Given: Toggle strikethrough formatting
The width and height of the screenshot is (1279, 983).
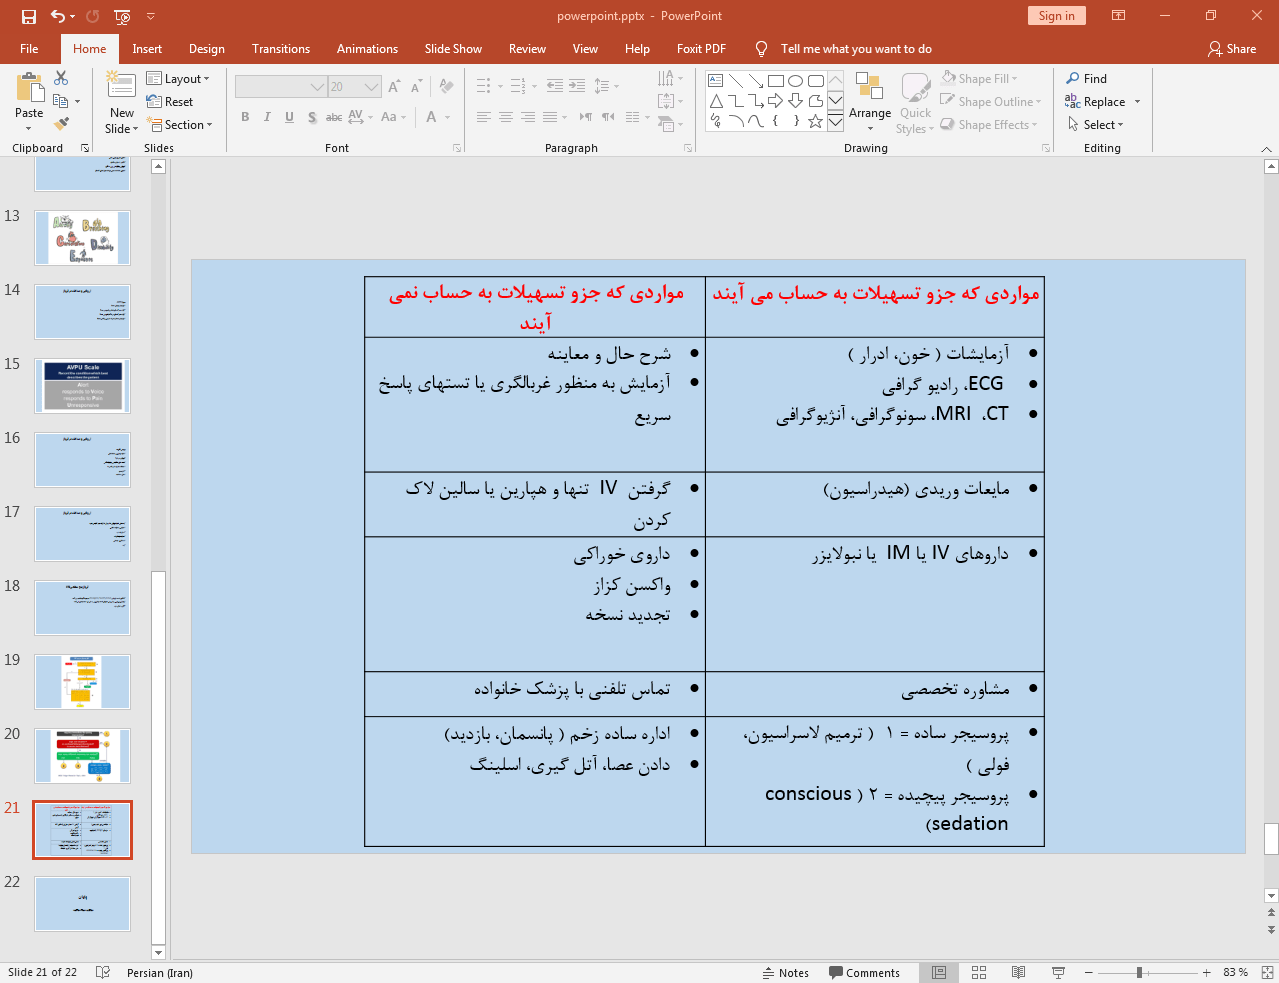Looking at the screenshot, I should click(x=334, y=117).
